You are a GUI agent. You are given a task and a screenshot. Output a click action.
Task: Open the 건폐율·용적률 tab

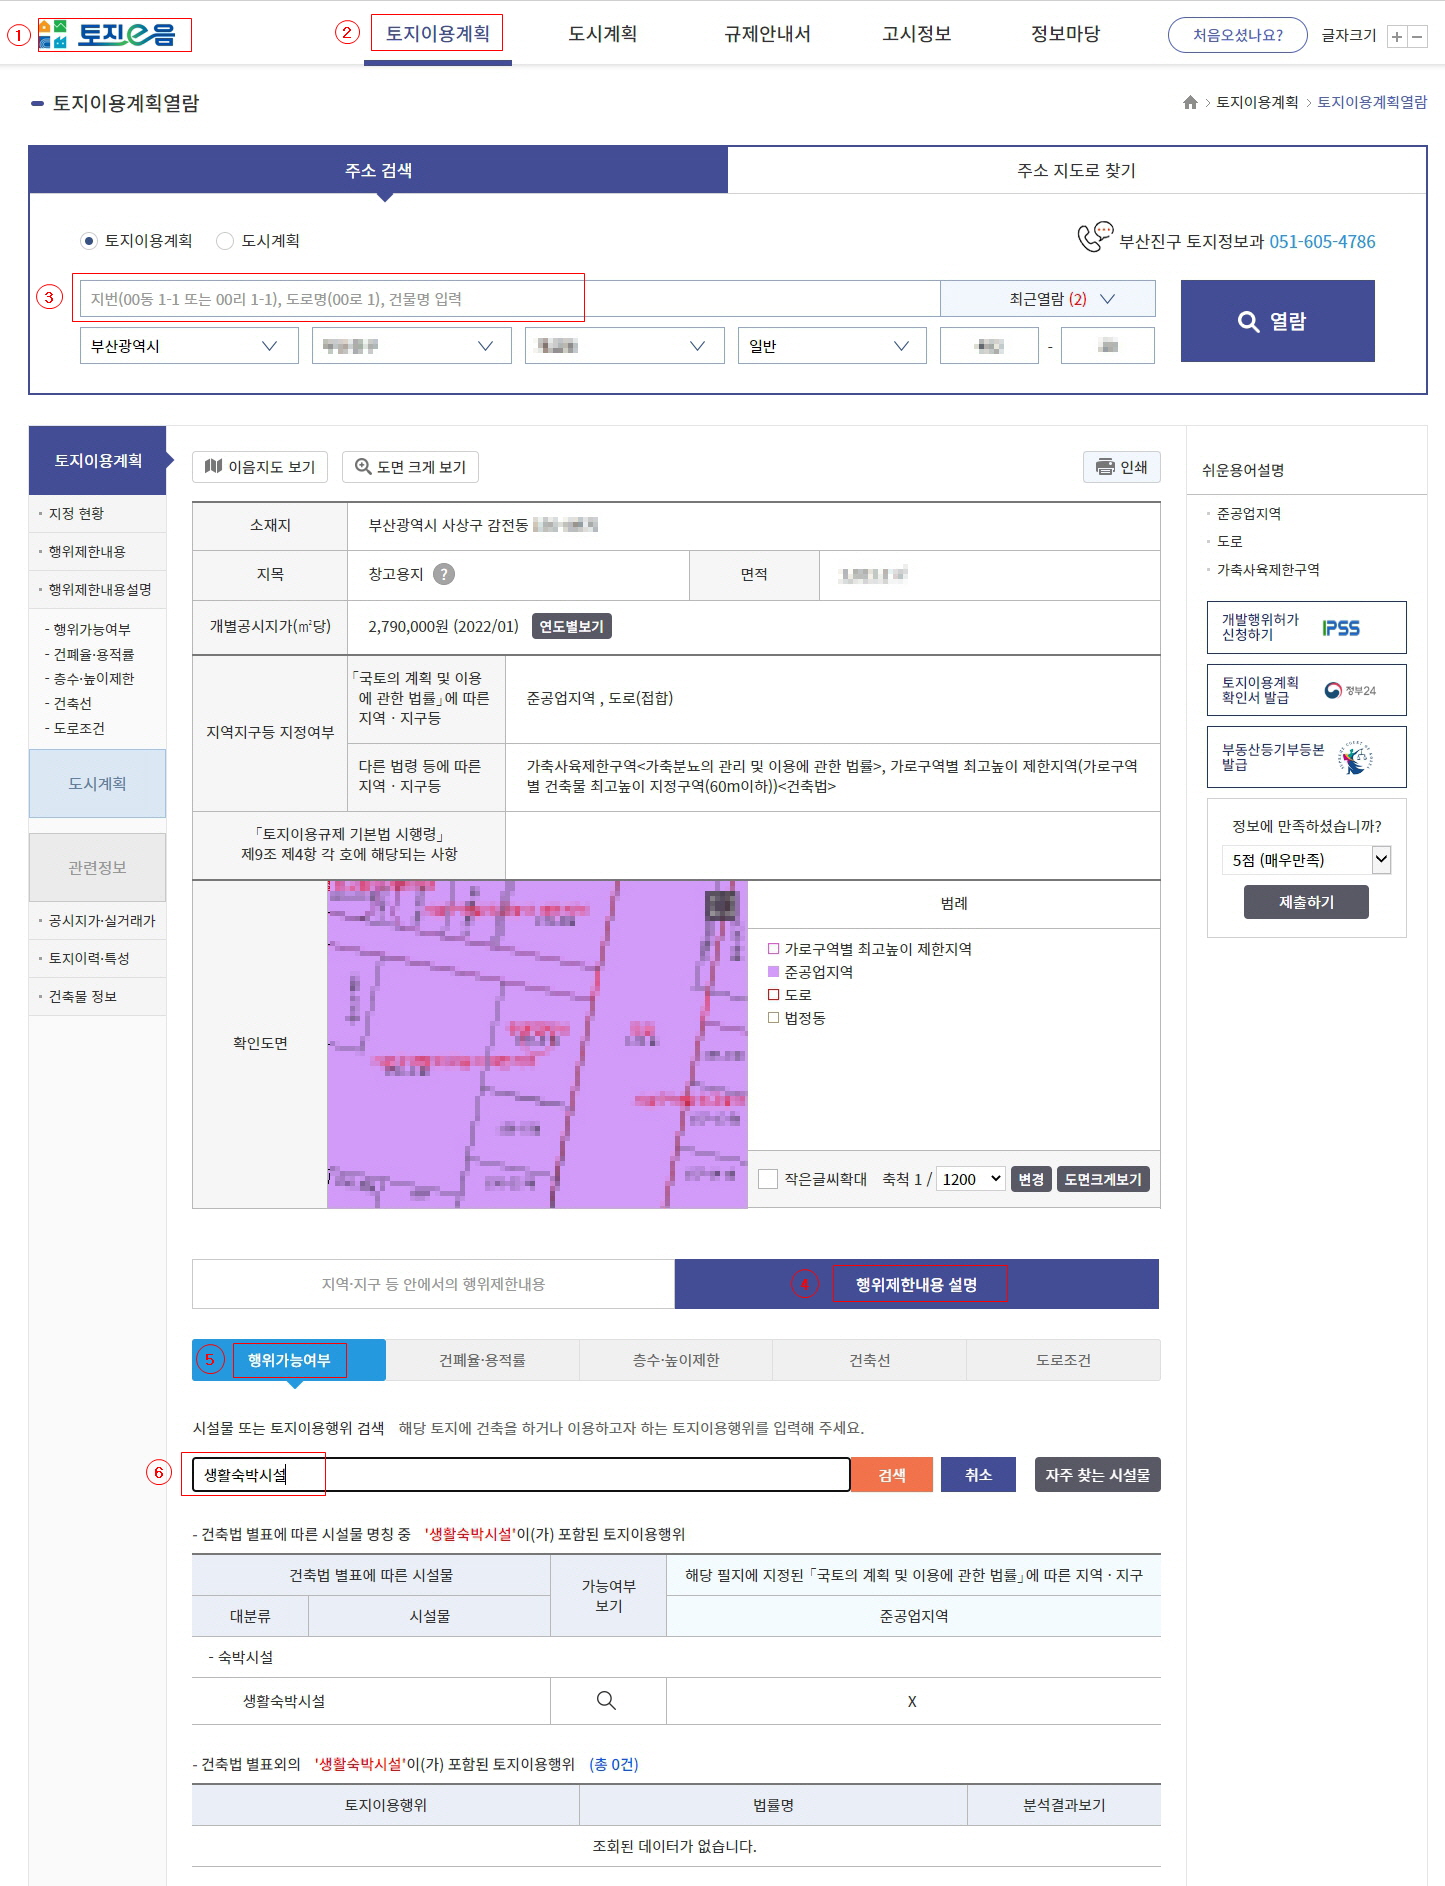(482, 1360)
